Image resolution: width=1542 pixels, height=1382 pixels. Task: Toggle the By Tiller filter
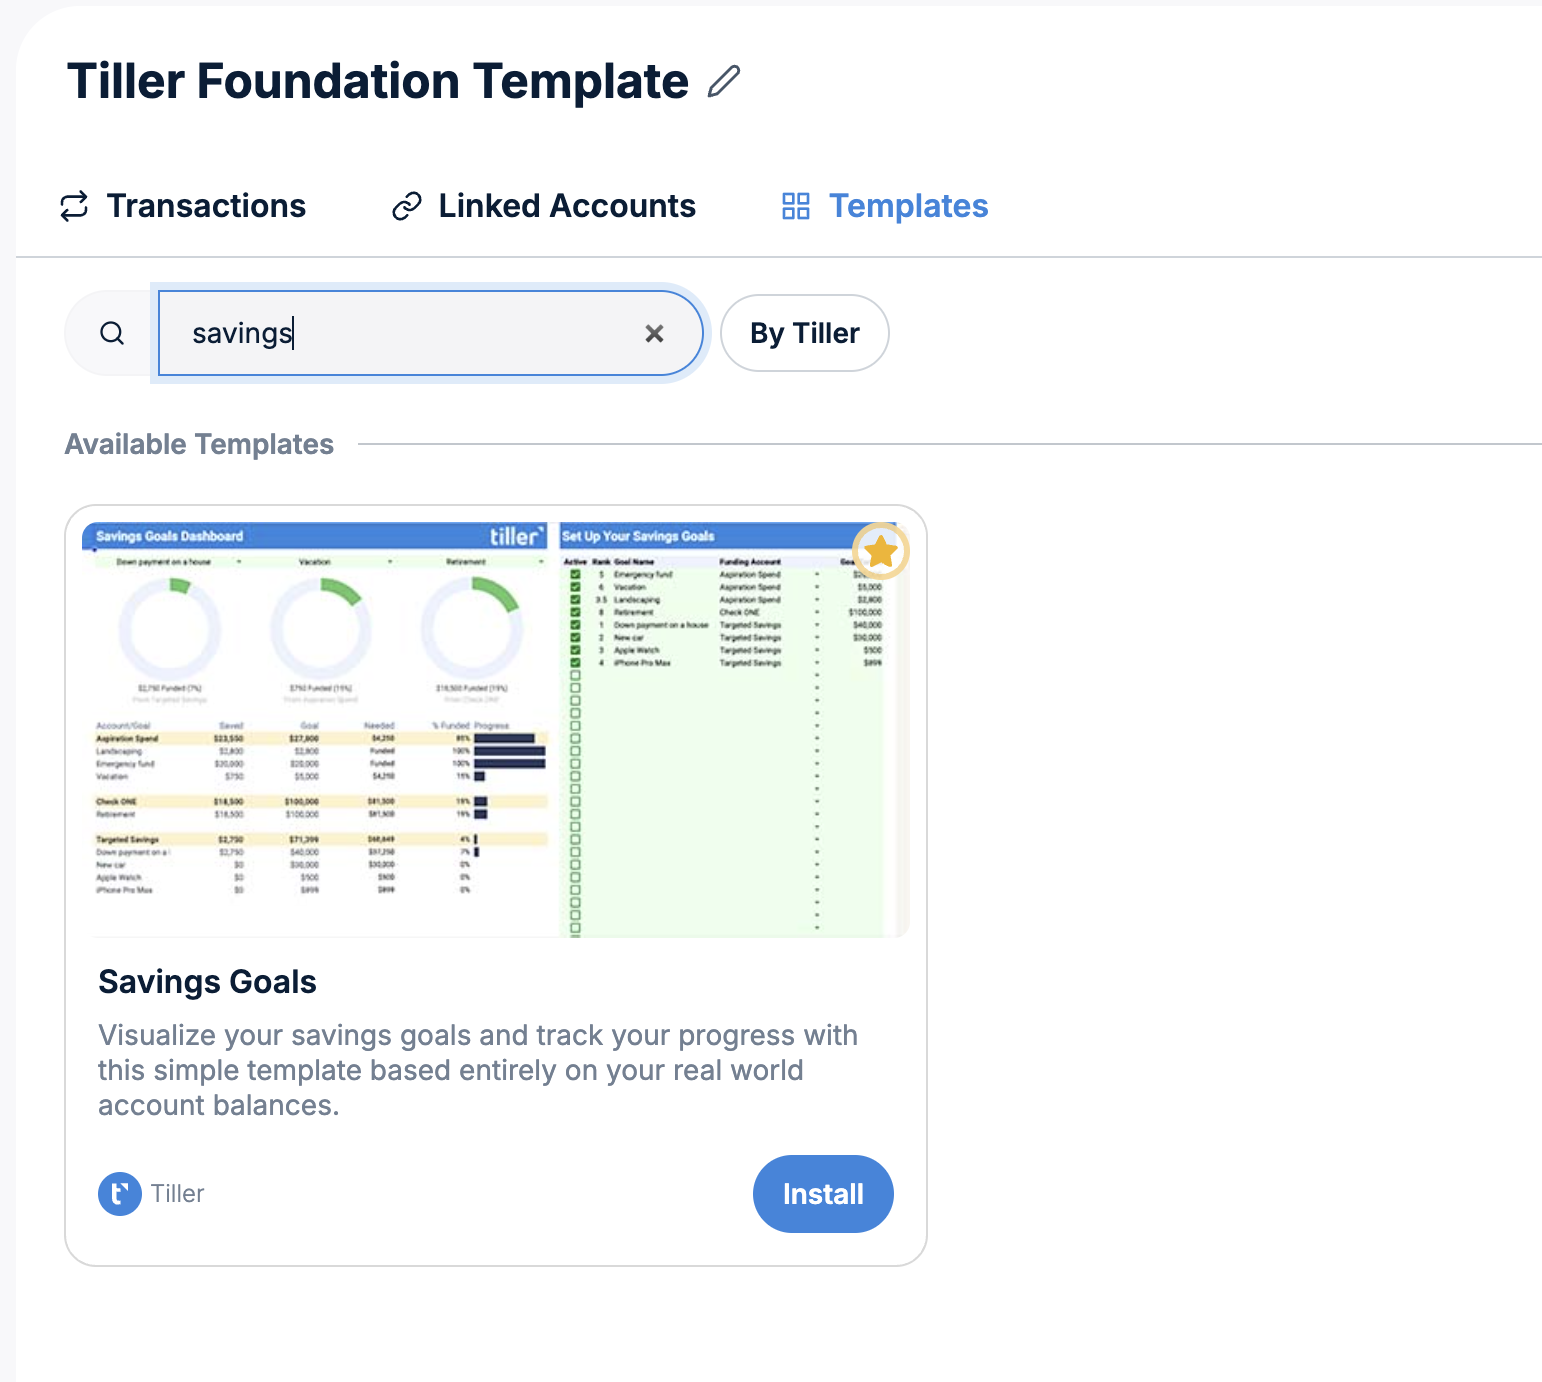pos(805,333)
